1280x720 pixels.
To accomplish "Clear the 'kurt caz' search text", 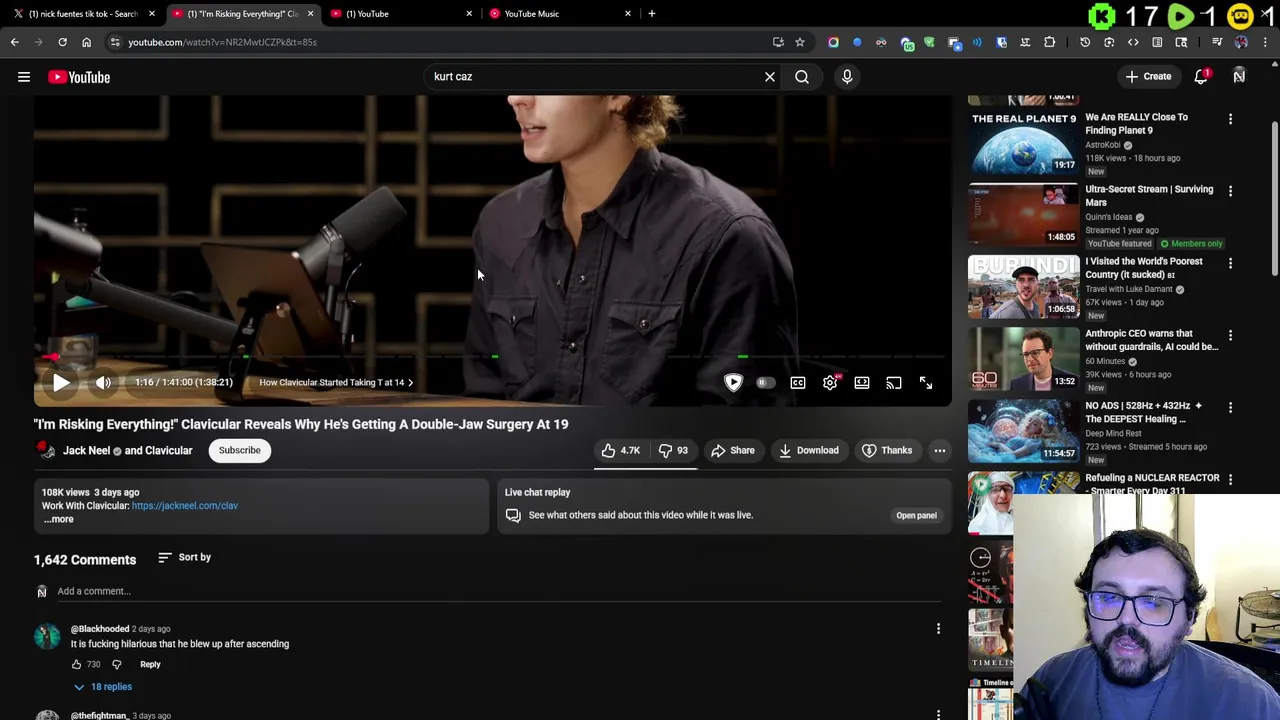I will pyautogui.click(x=770, y=76).
